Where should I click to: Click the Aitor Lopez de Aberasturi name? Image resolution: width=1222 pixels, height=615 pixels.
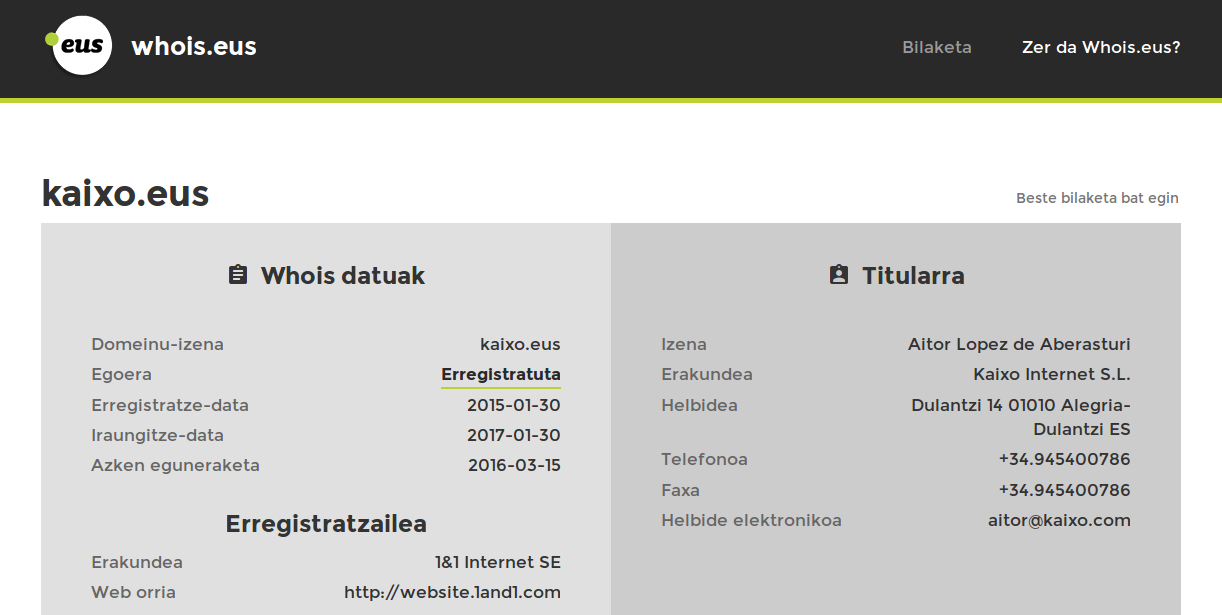click(1019, 344)
